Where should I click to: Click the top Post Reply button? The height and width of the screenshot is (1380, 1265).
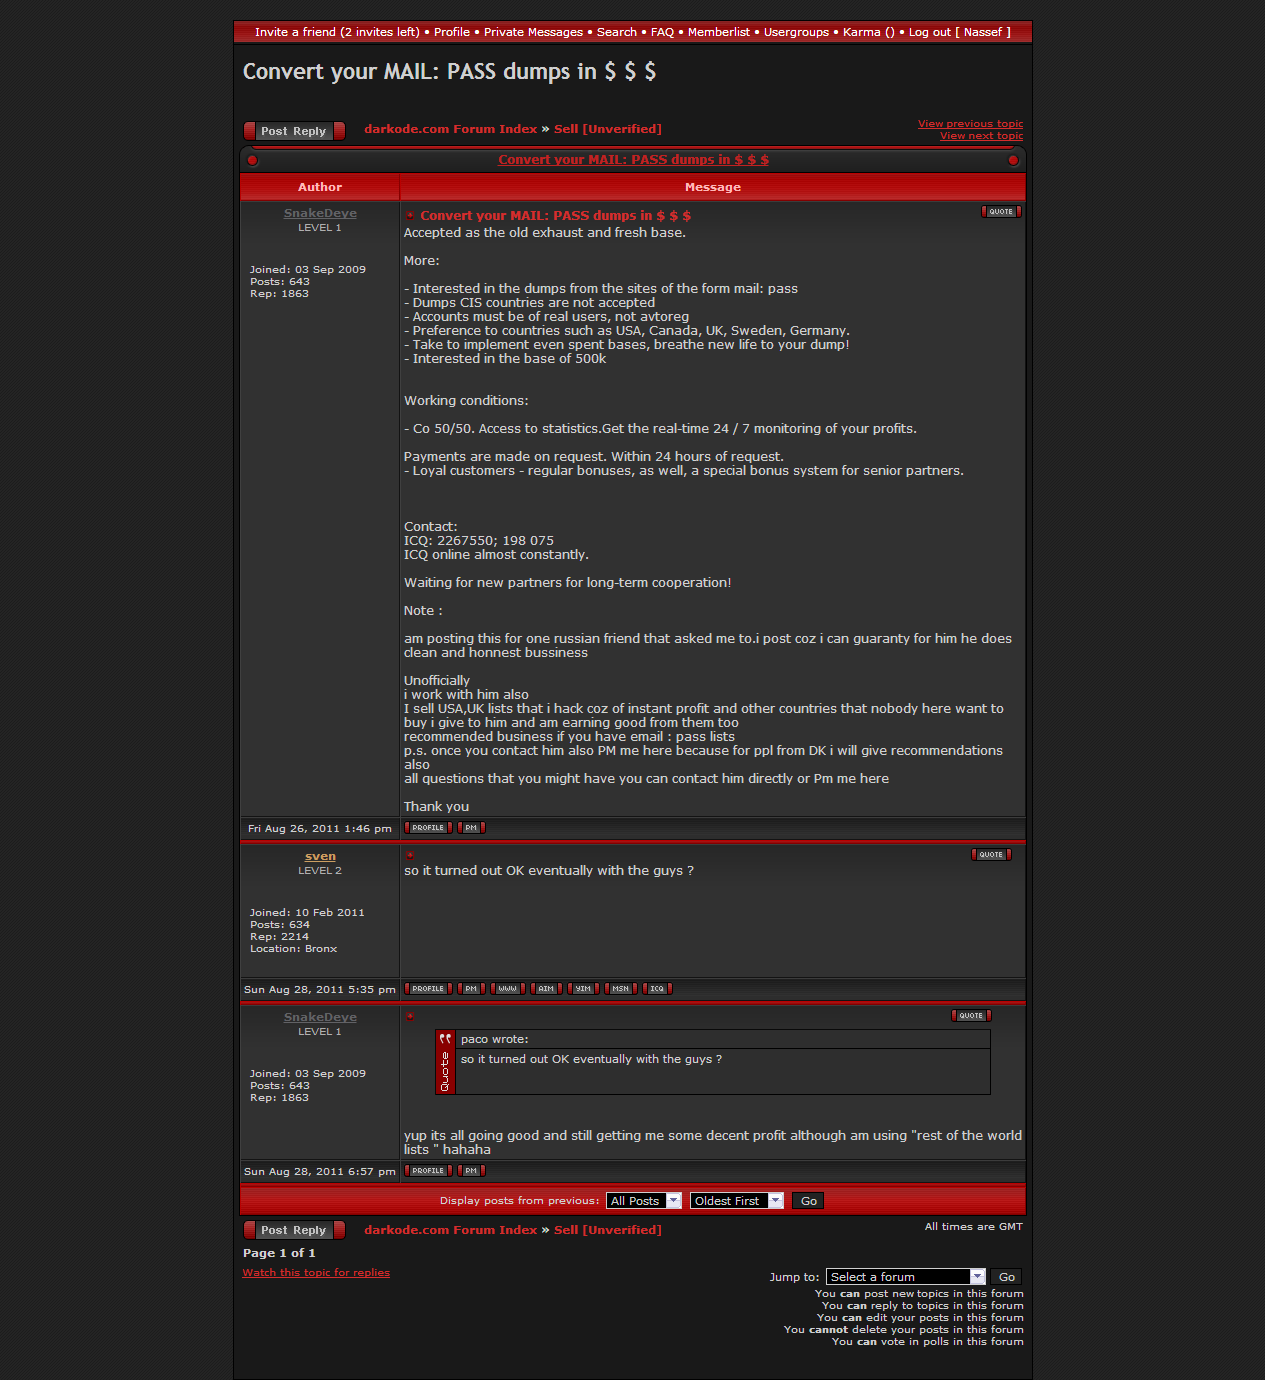294,131
